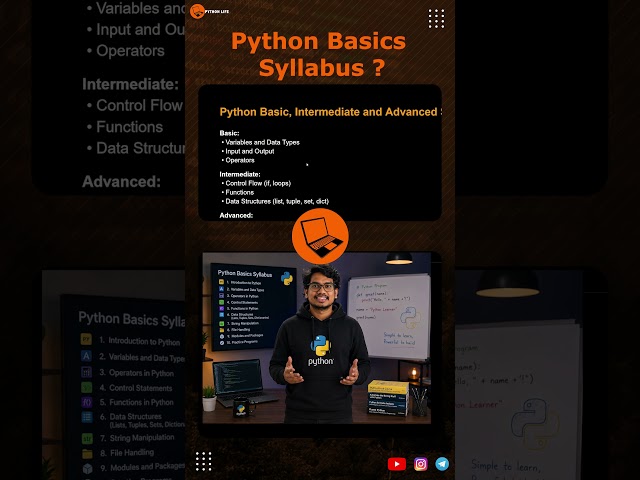Image resolution: width=640 pixels, height=480 pixels.
Task: Click 'Functions' bullet in the center card
Action: pos(240,192)
